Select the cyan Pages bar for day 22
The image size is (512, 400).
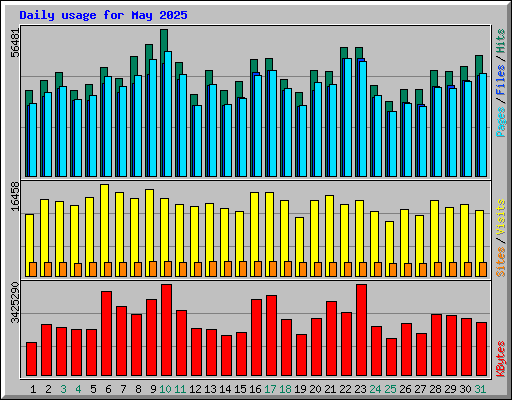click(x=348, y=117)
